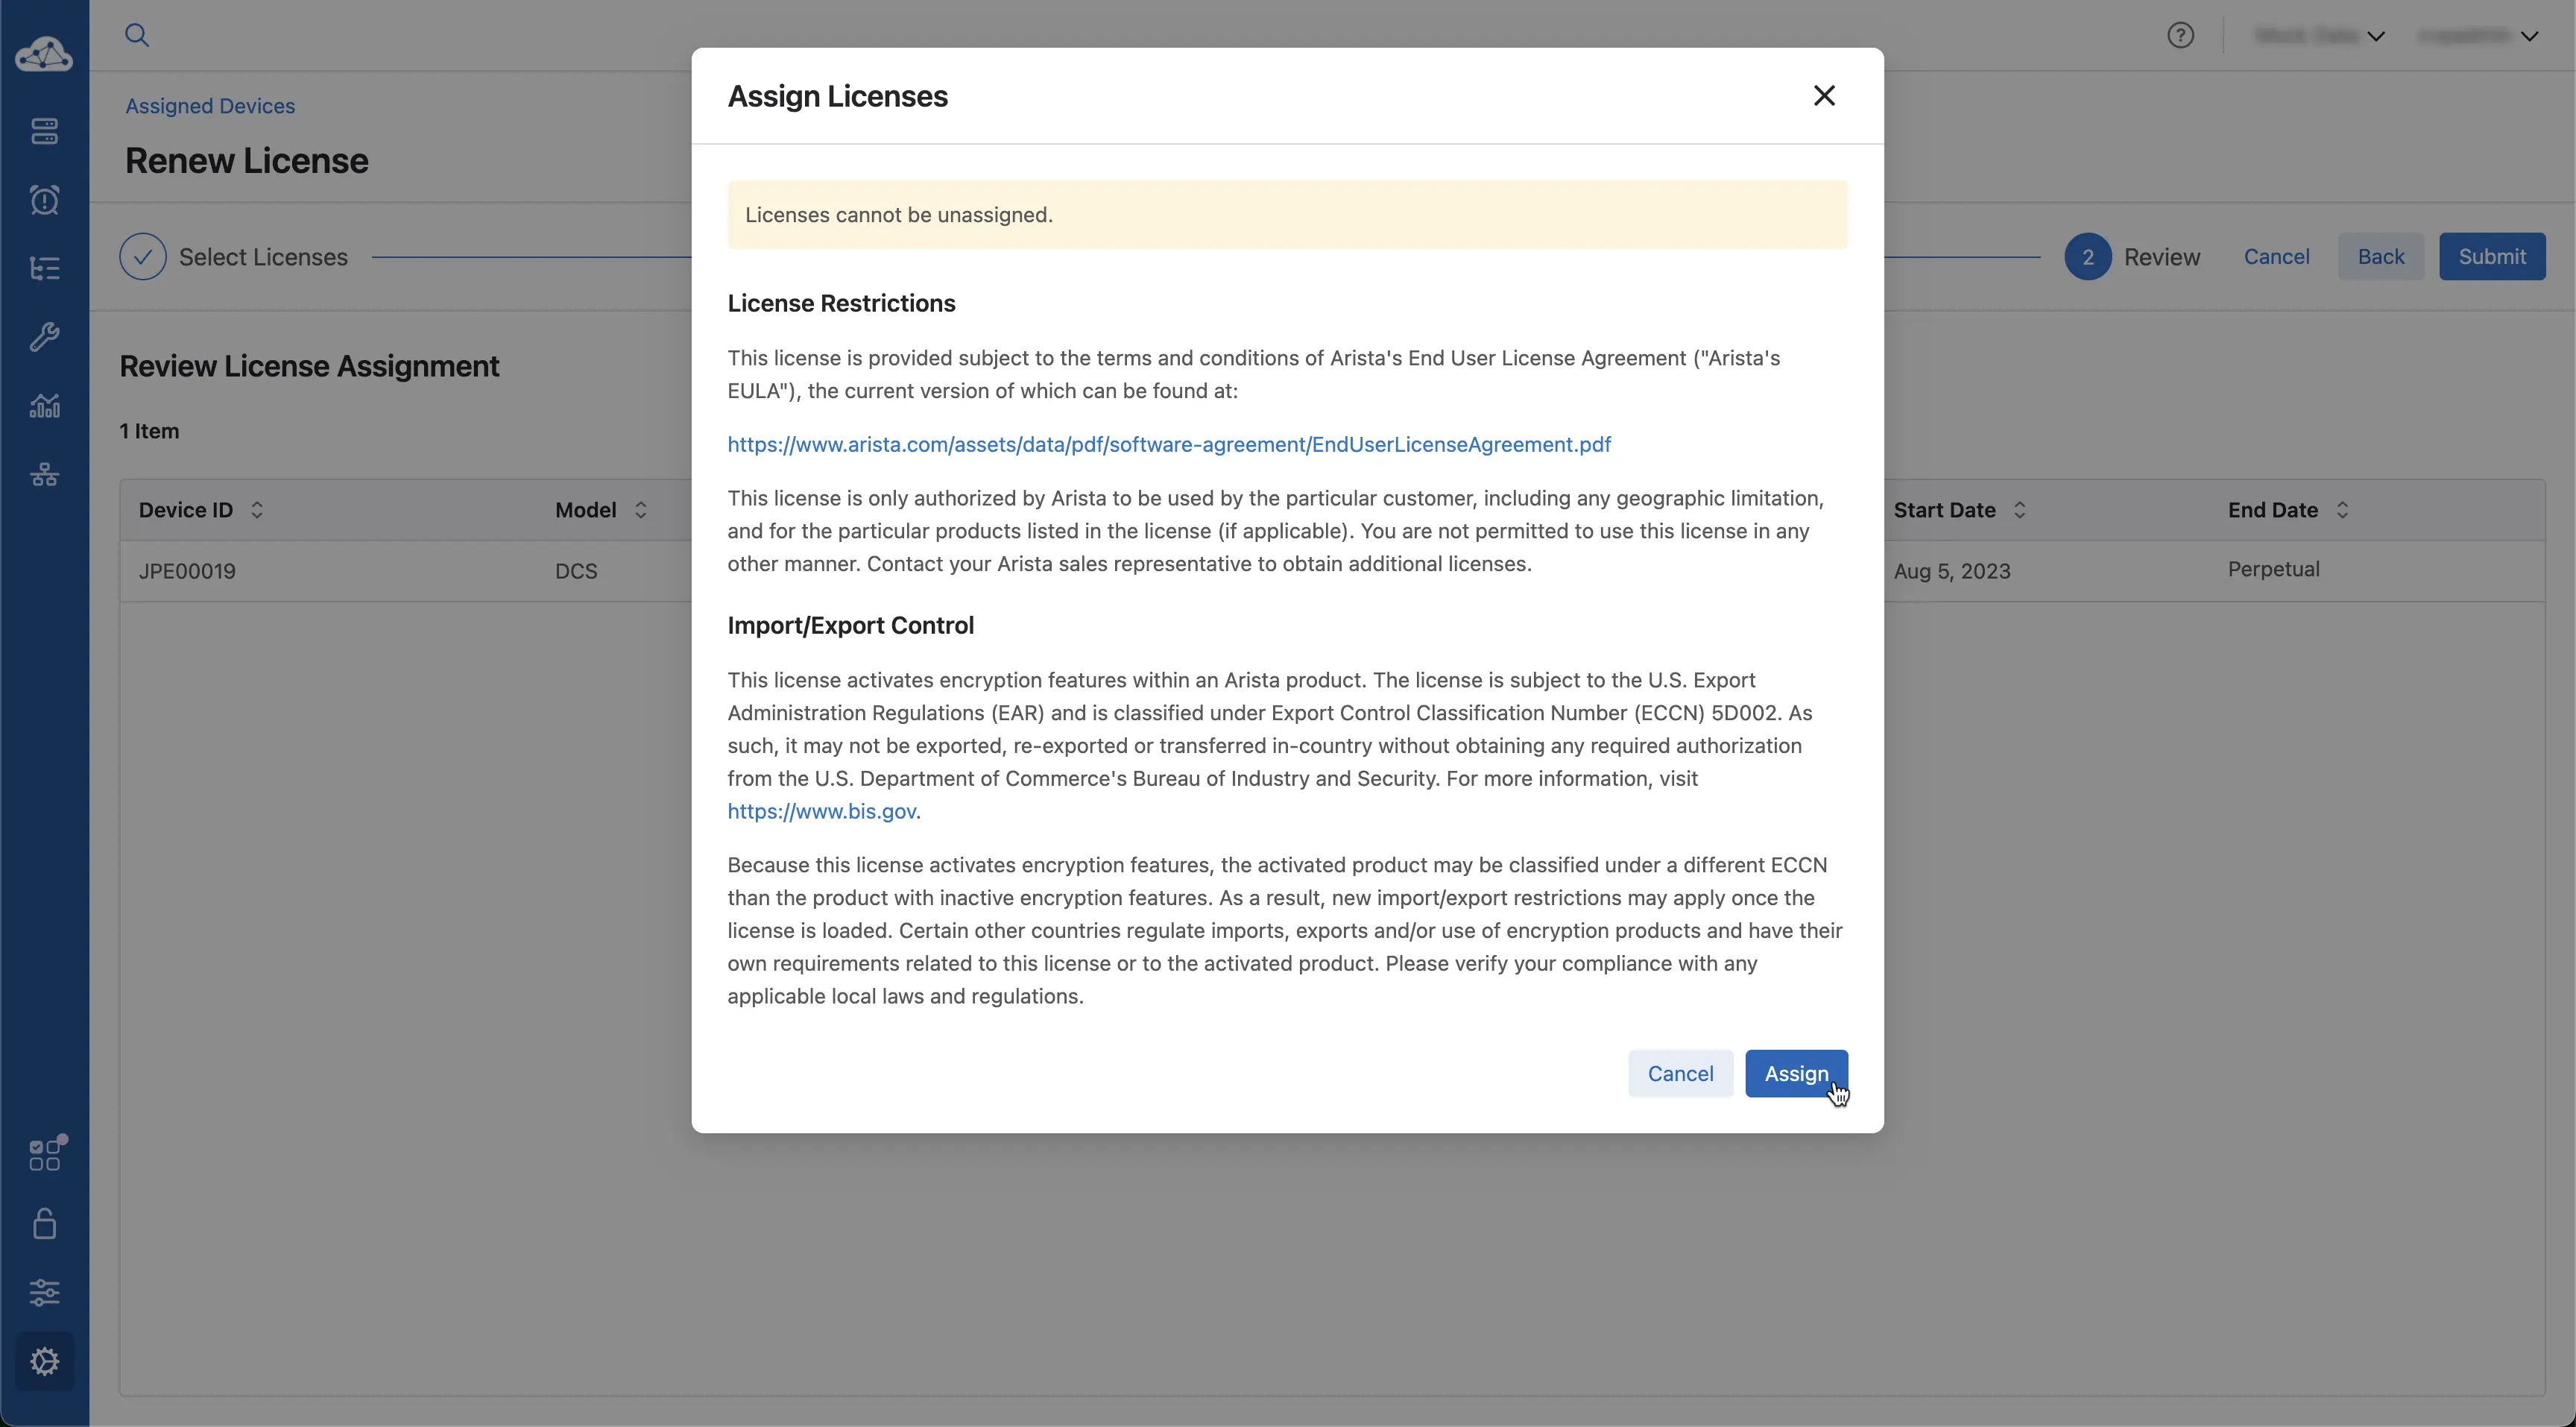Click the DCS model cell
The height and width of the screenshot is (1427, 2576).
[x=576, y=571]
